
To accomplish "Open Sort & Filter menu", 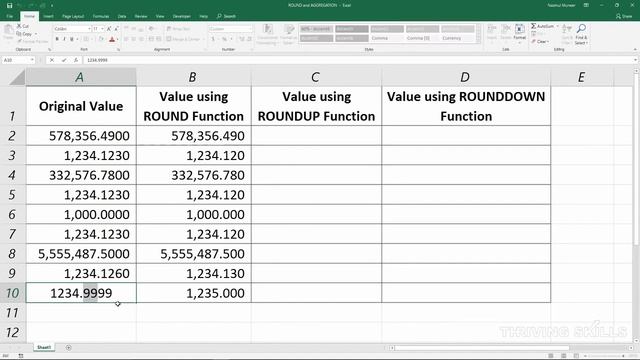I will [x=567, y=33].
